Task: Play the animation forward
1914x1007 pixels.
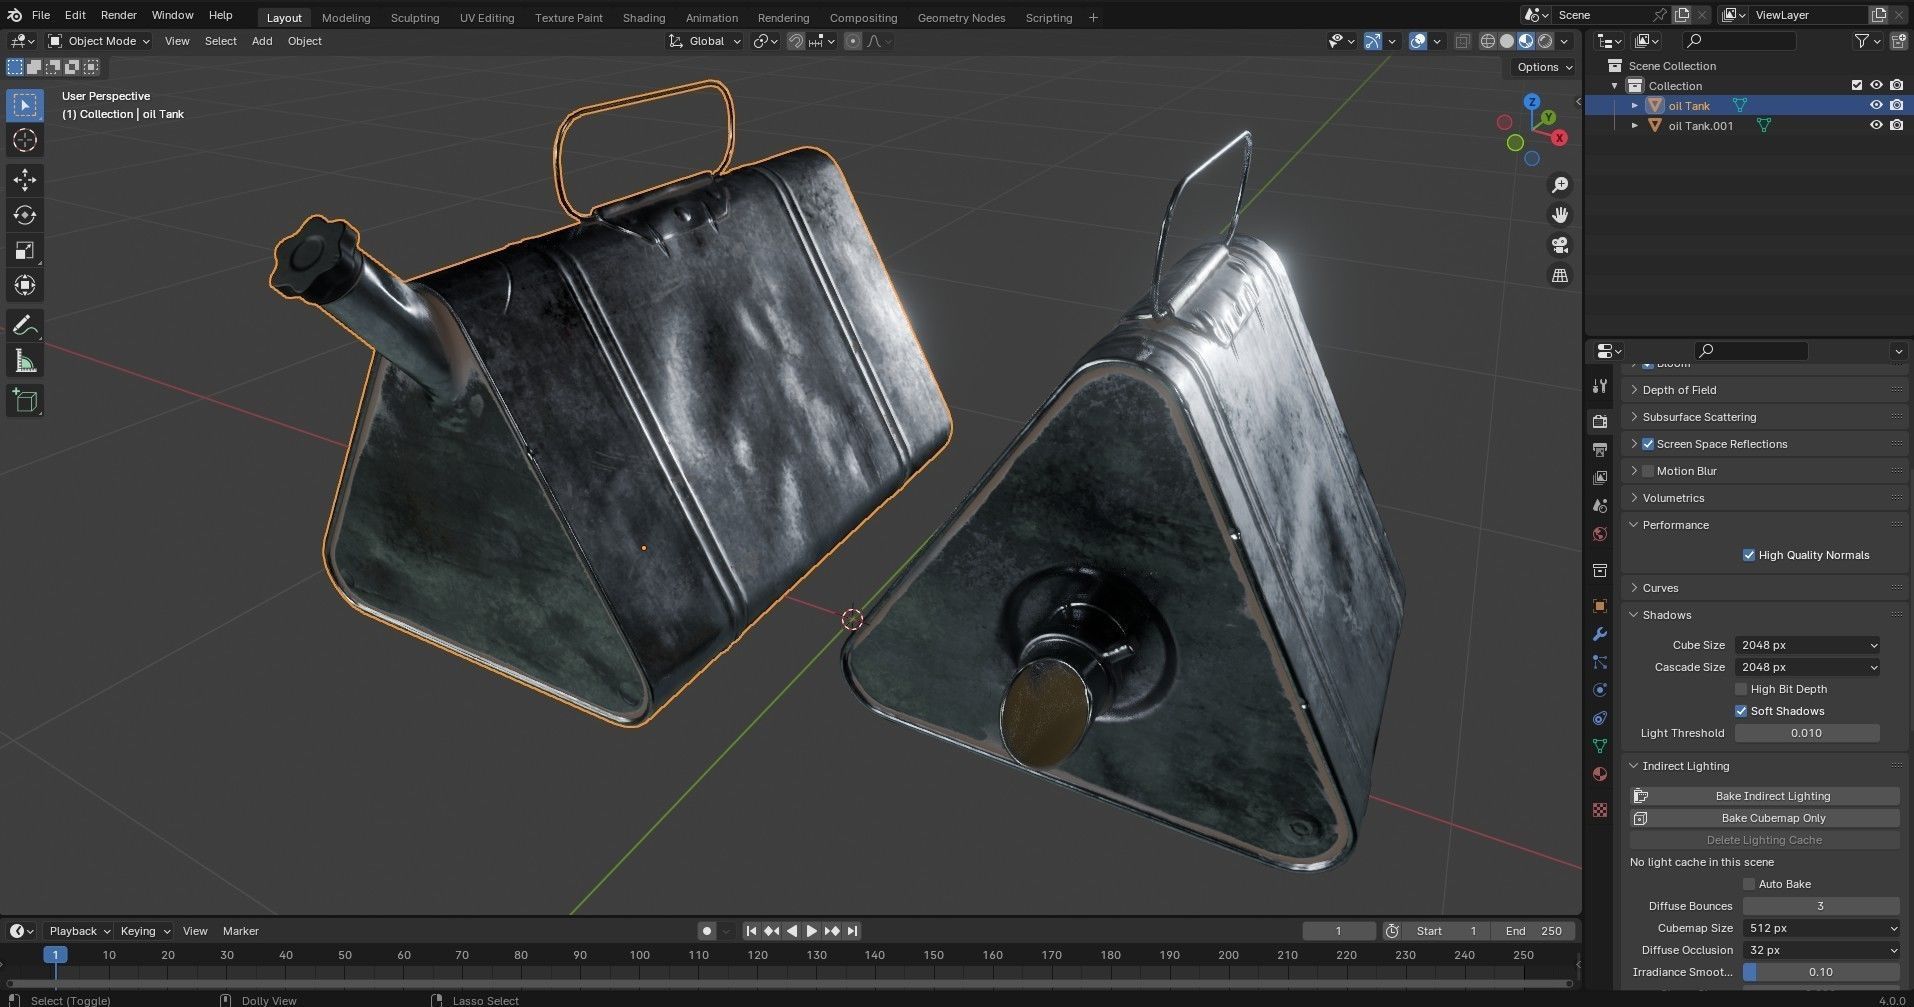Action: coord(811,931)
